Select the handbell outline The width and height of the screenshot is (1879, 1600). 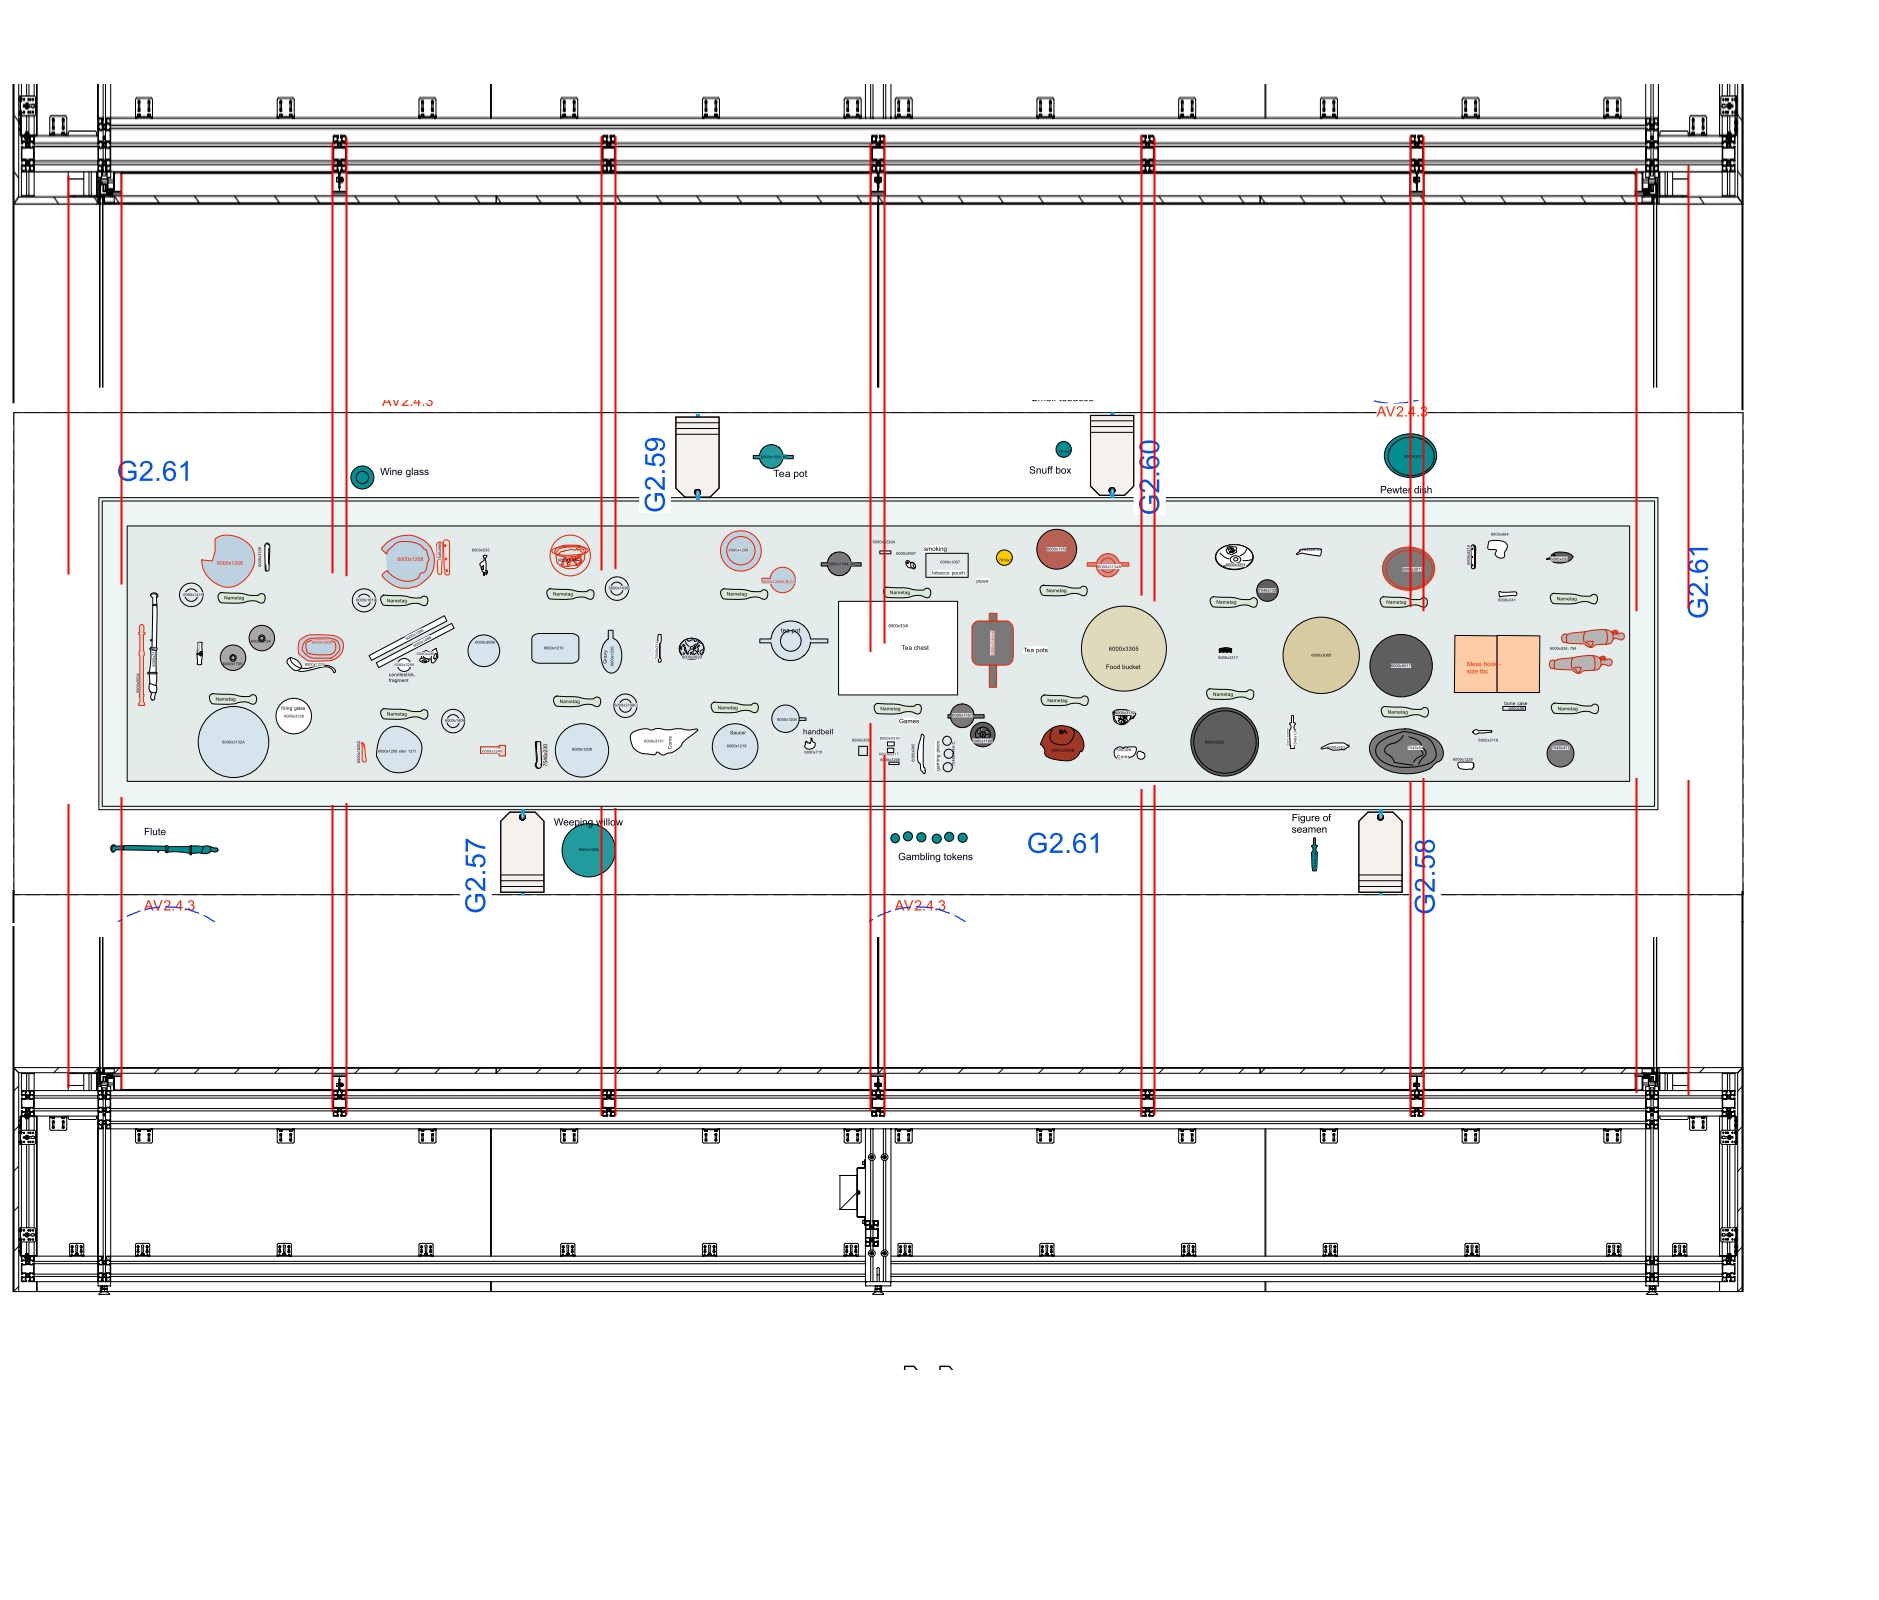click(x=810, y=744)
